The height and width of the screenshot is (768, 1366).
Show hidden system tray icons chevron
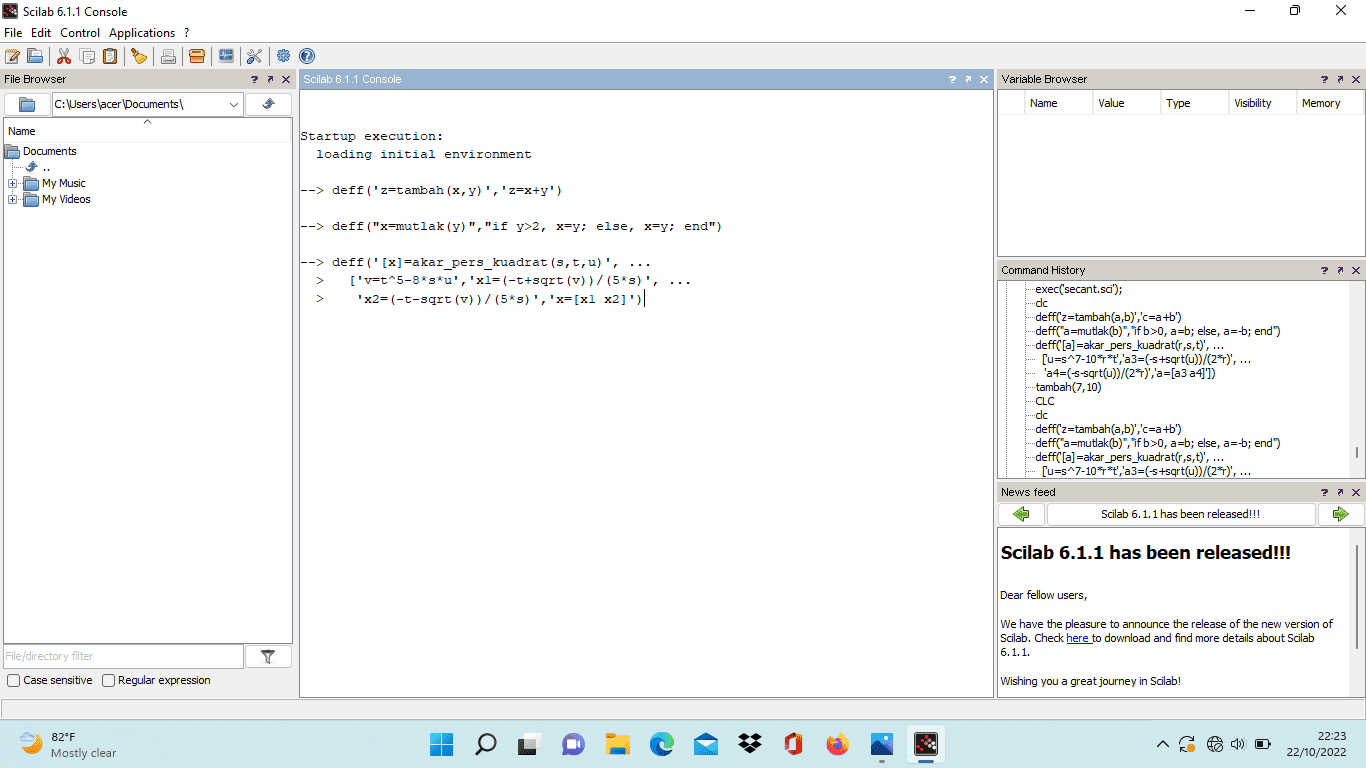click(1162, 744)
